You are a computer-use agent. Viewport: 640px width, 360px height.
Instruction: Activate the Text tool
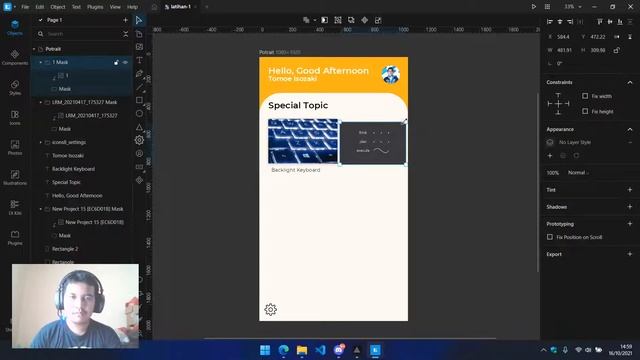pyautogui.click(x=139, y=60)
